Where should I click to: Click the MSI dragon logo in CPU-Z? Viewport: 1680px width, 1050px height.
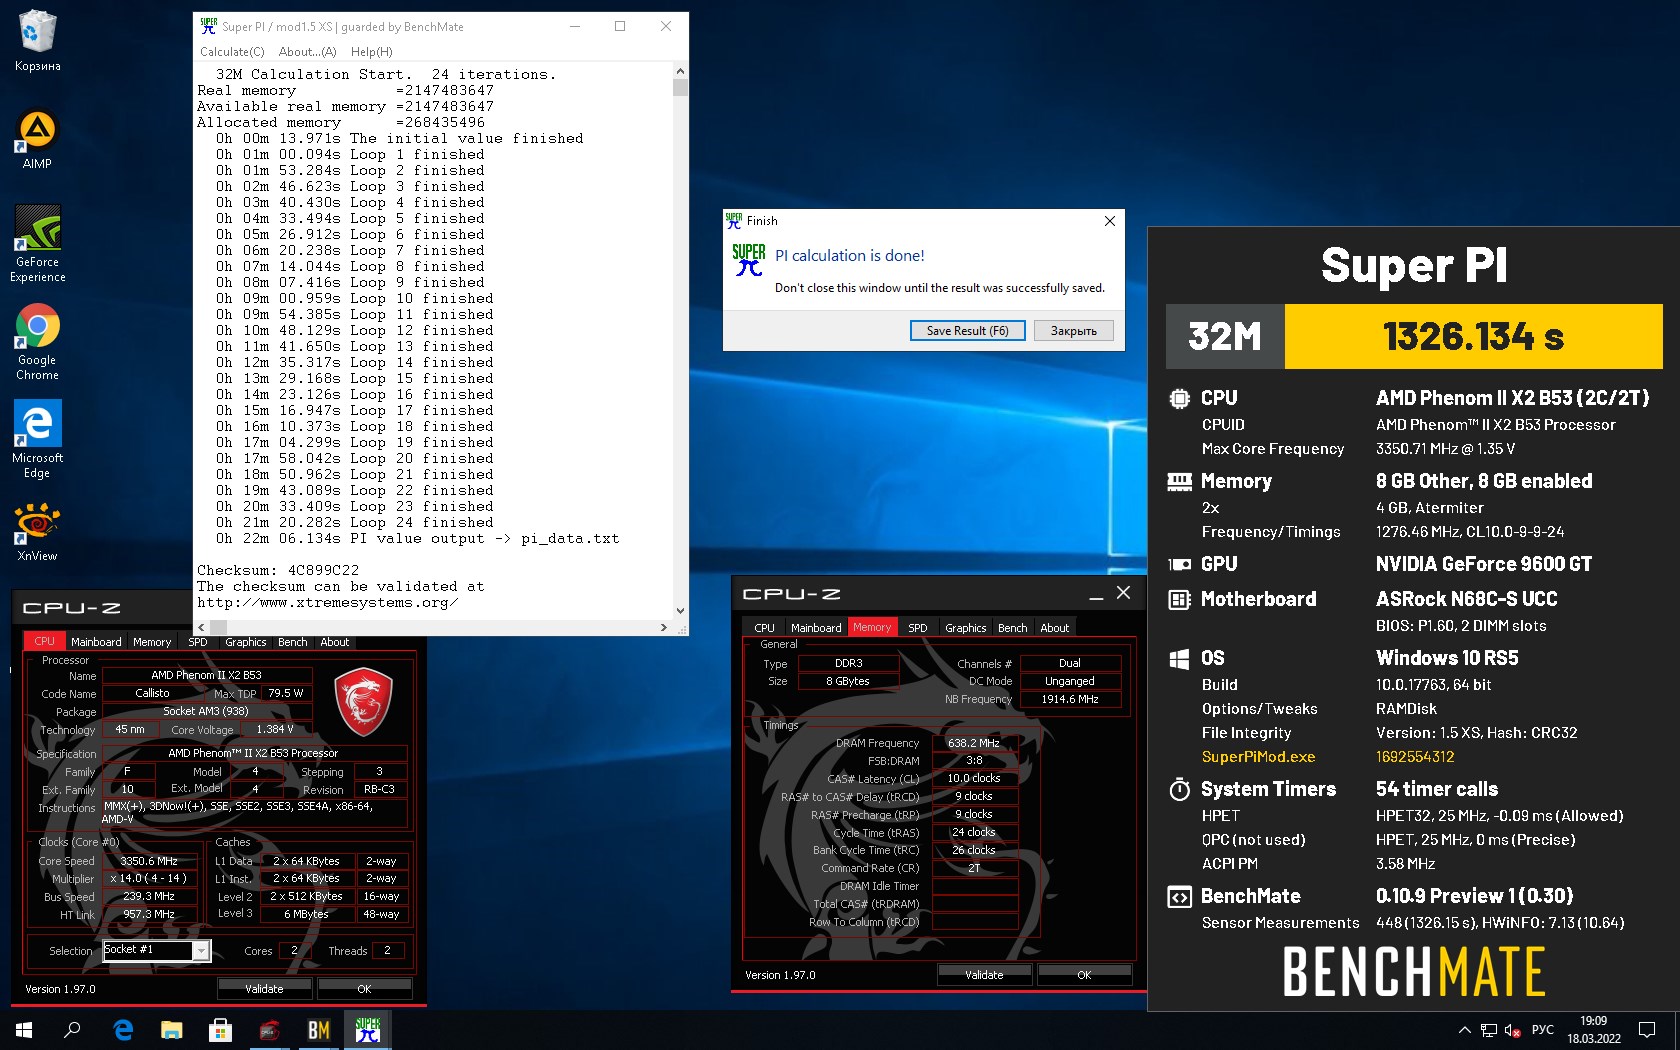[x=362, y=704]
